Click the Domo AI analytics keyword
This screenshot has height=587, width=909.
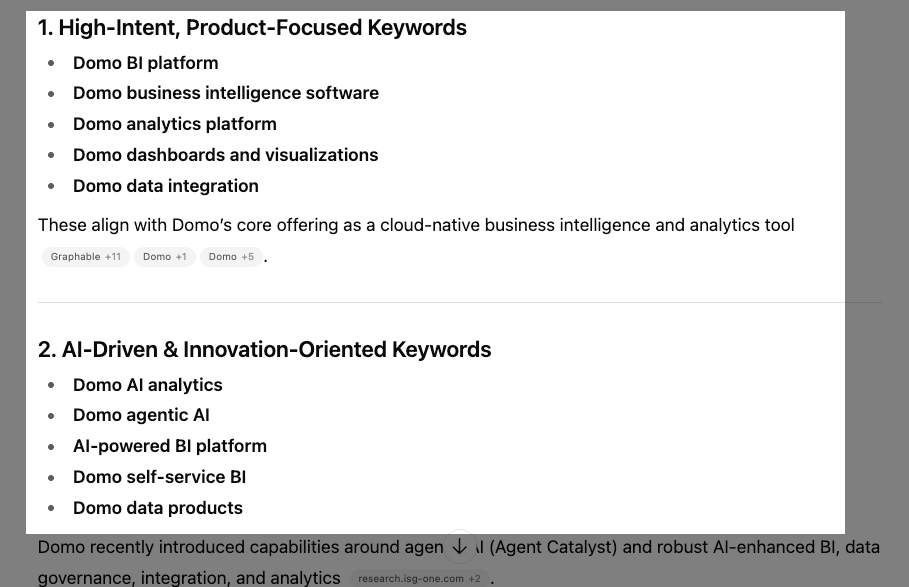click(x=147, y=385)
